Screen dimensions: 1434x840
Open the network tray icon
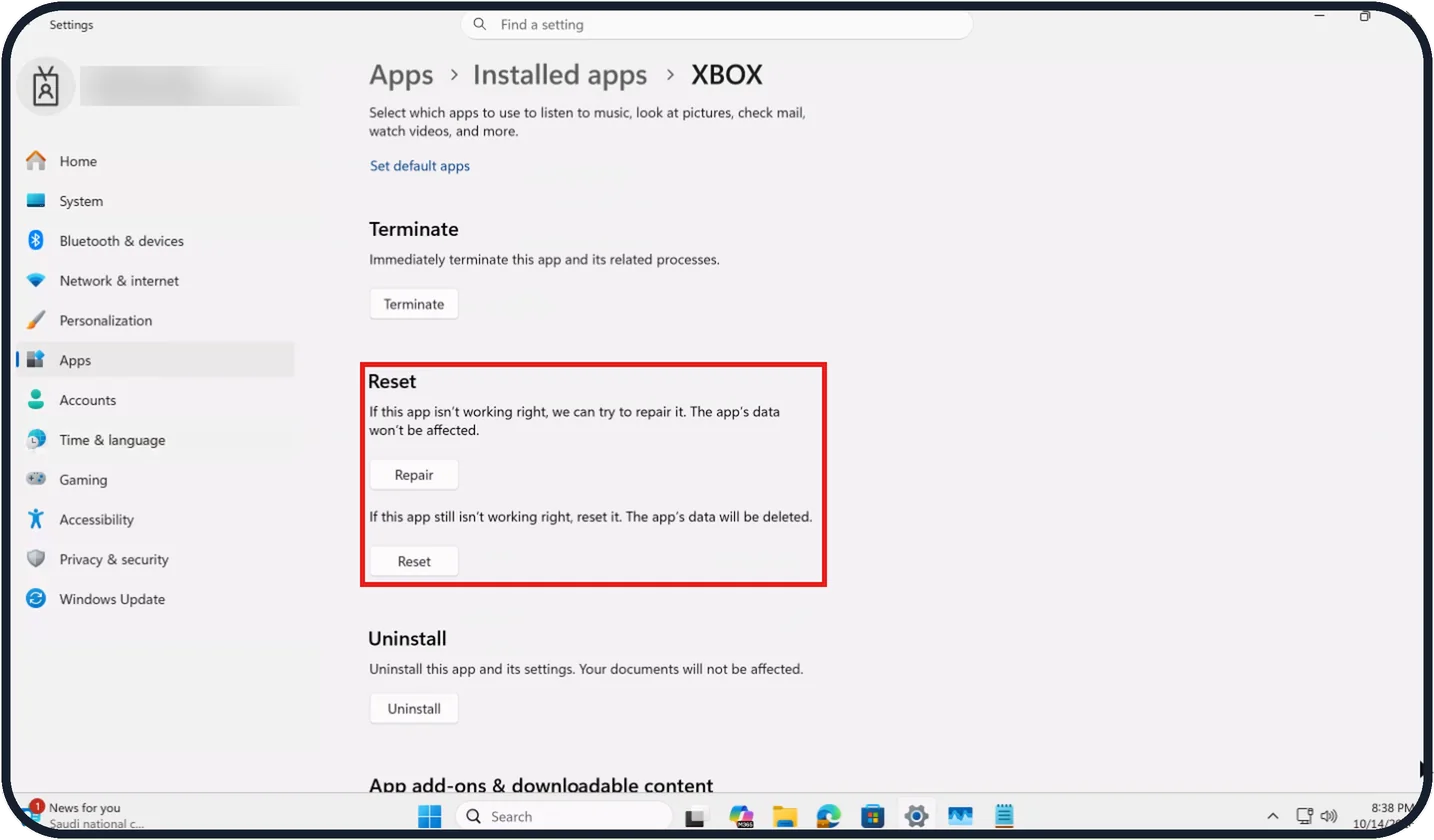(x=1305, y=816)
